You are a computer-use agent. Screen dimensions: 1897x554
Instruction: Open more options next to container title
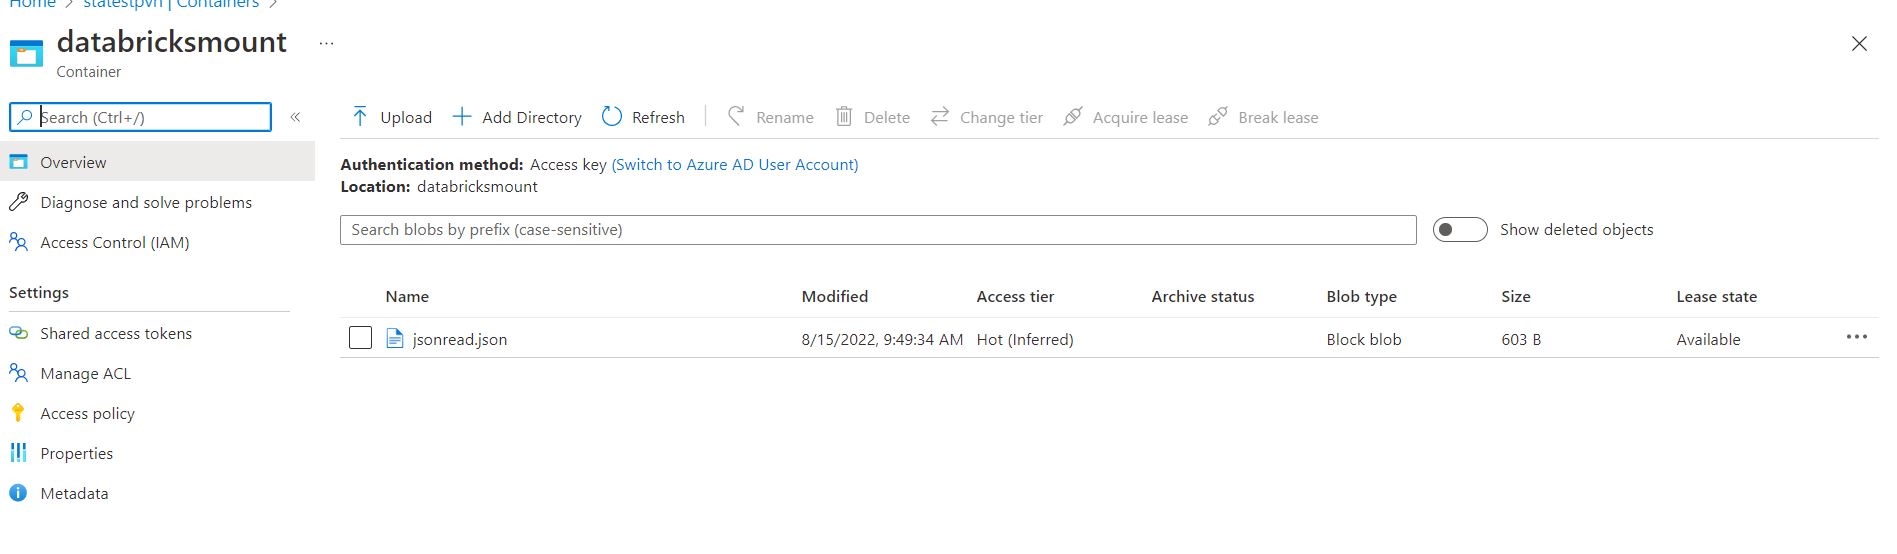click(326, 43)
